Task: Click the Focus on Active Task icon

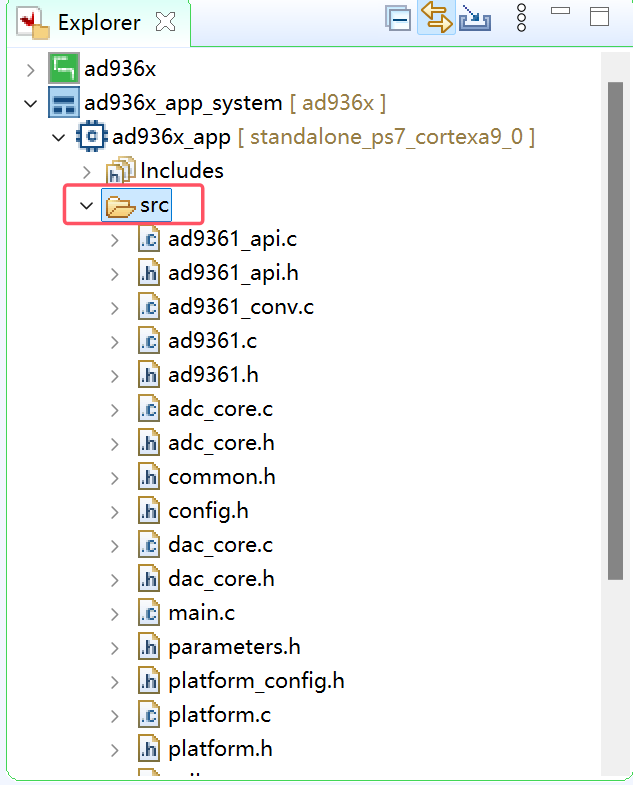Action: tap(474, 18)
